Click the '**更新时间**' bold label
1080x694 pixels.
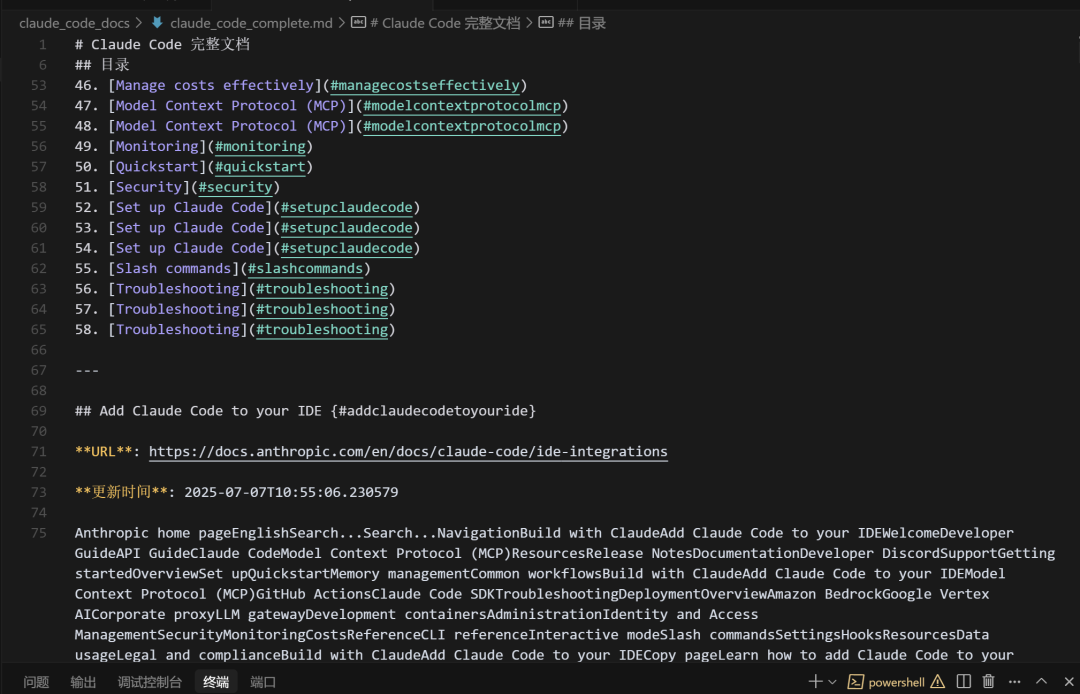coord(121,492)
